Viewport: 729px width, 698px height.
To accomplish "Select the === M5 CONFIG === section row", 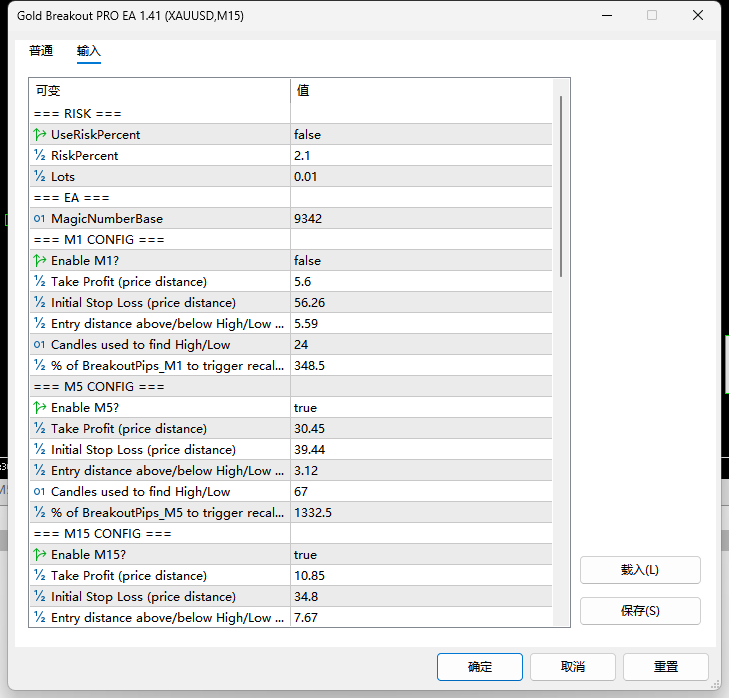I will (291, 387).
